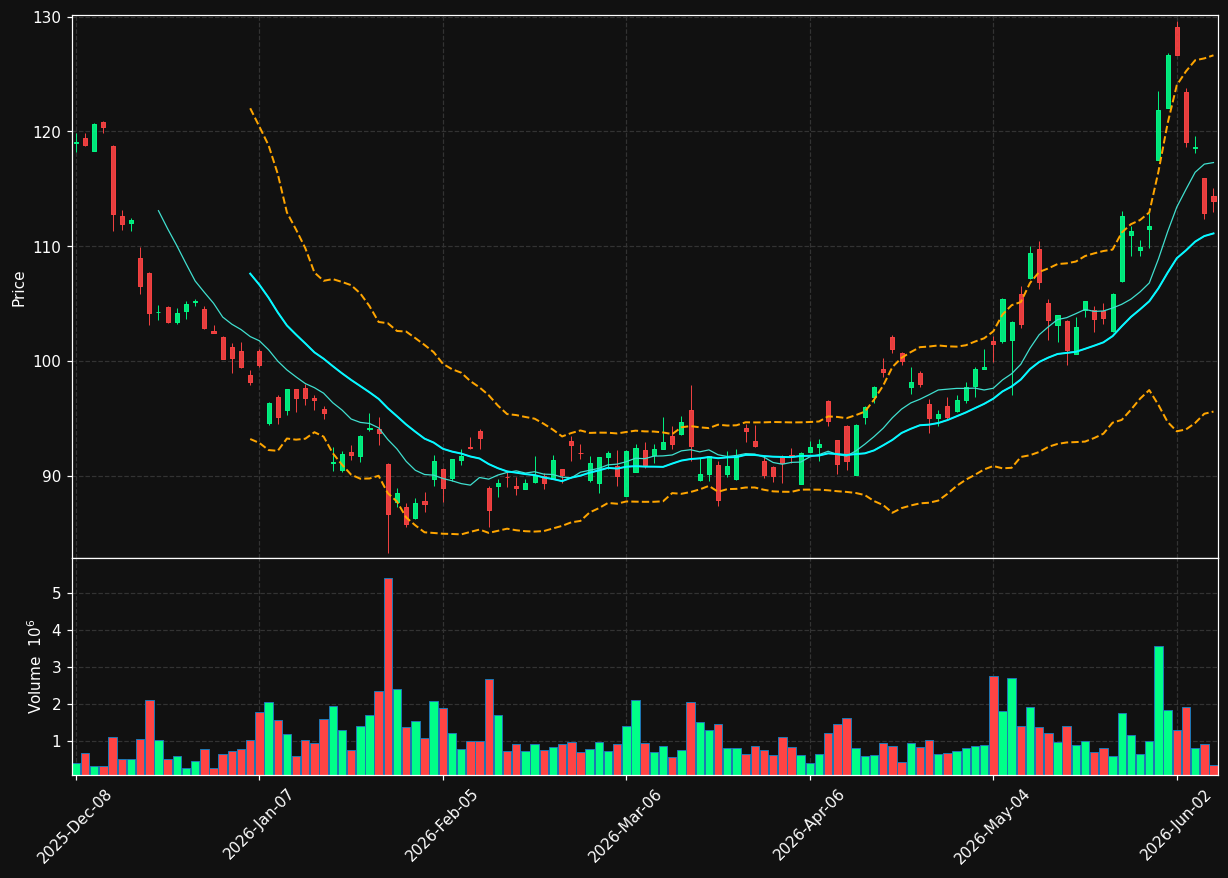Click the 2026-Mar-06 date label
Image resolution: width=1228 pixels, height=878 pixels.
pyautogui.click(x=624, y=825)
